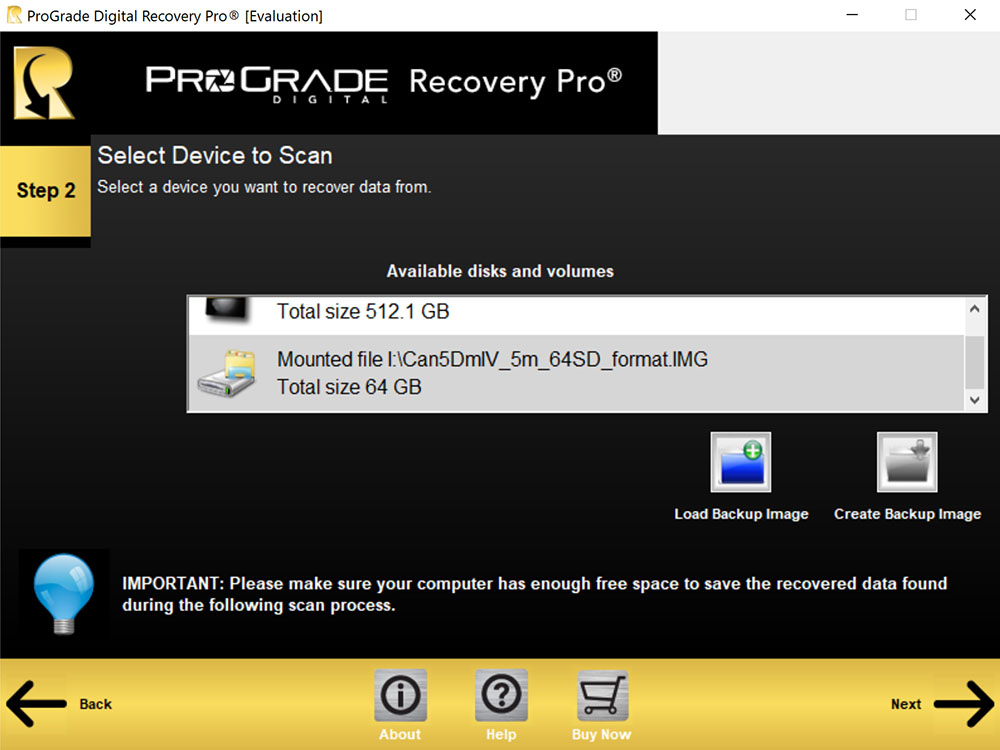The image size is (1000, 750).
Task: Click the gold ProGrade logo icon
Action: pyautogui.click(x=43, y=83)
